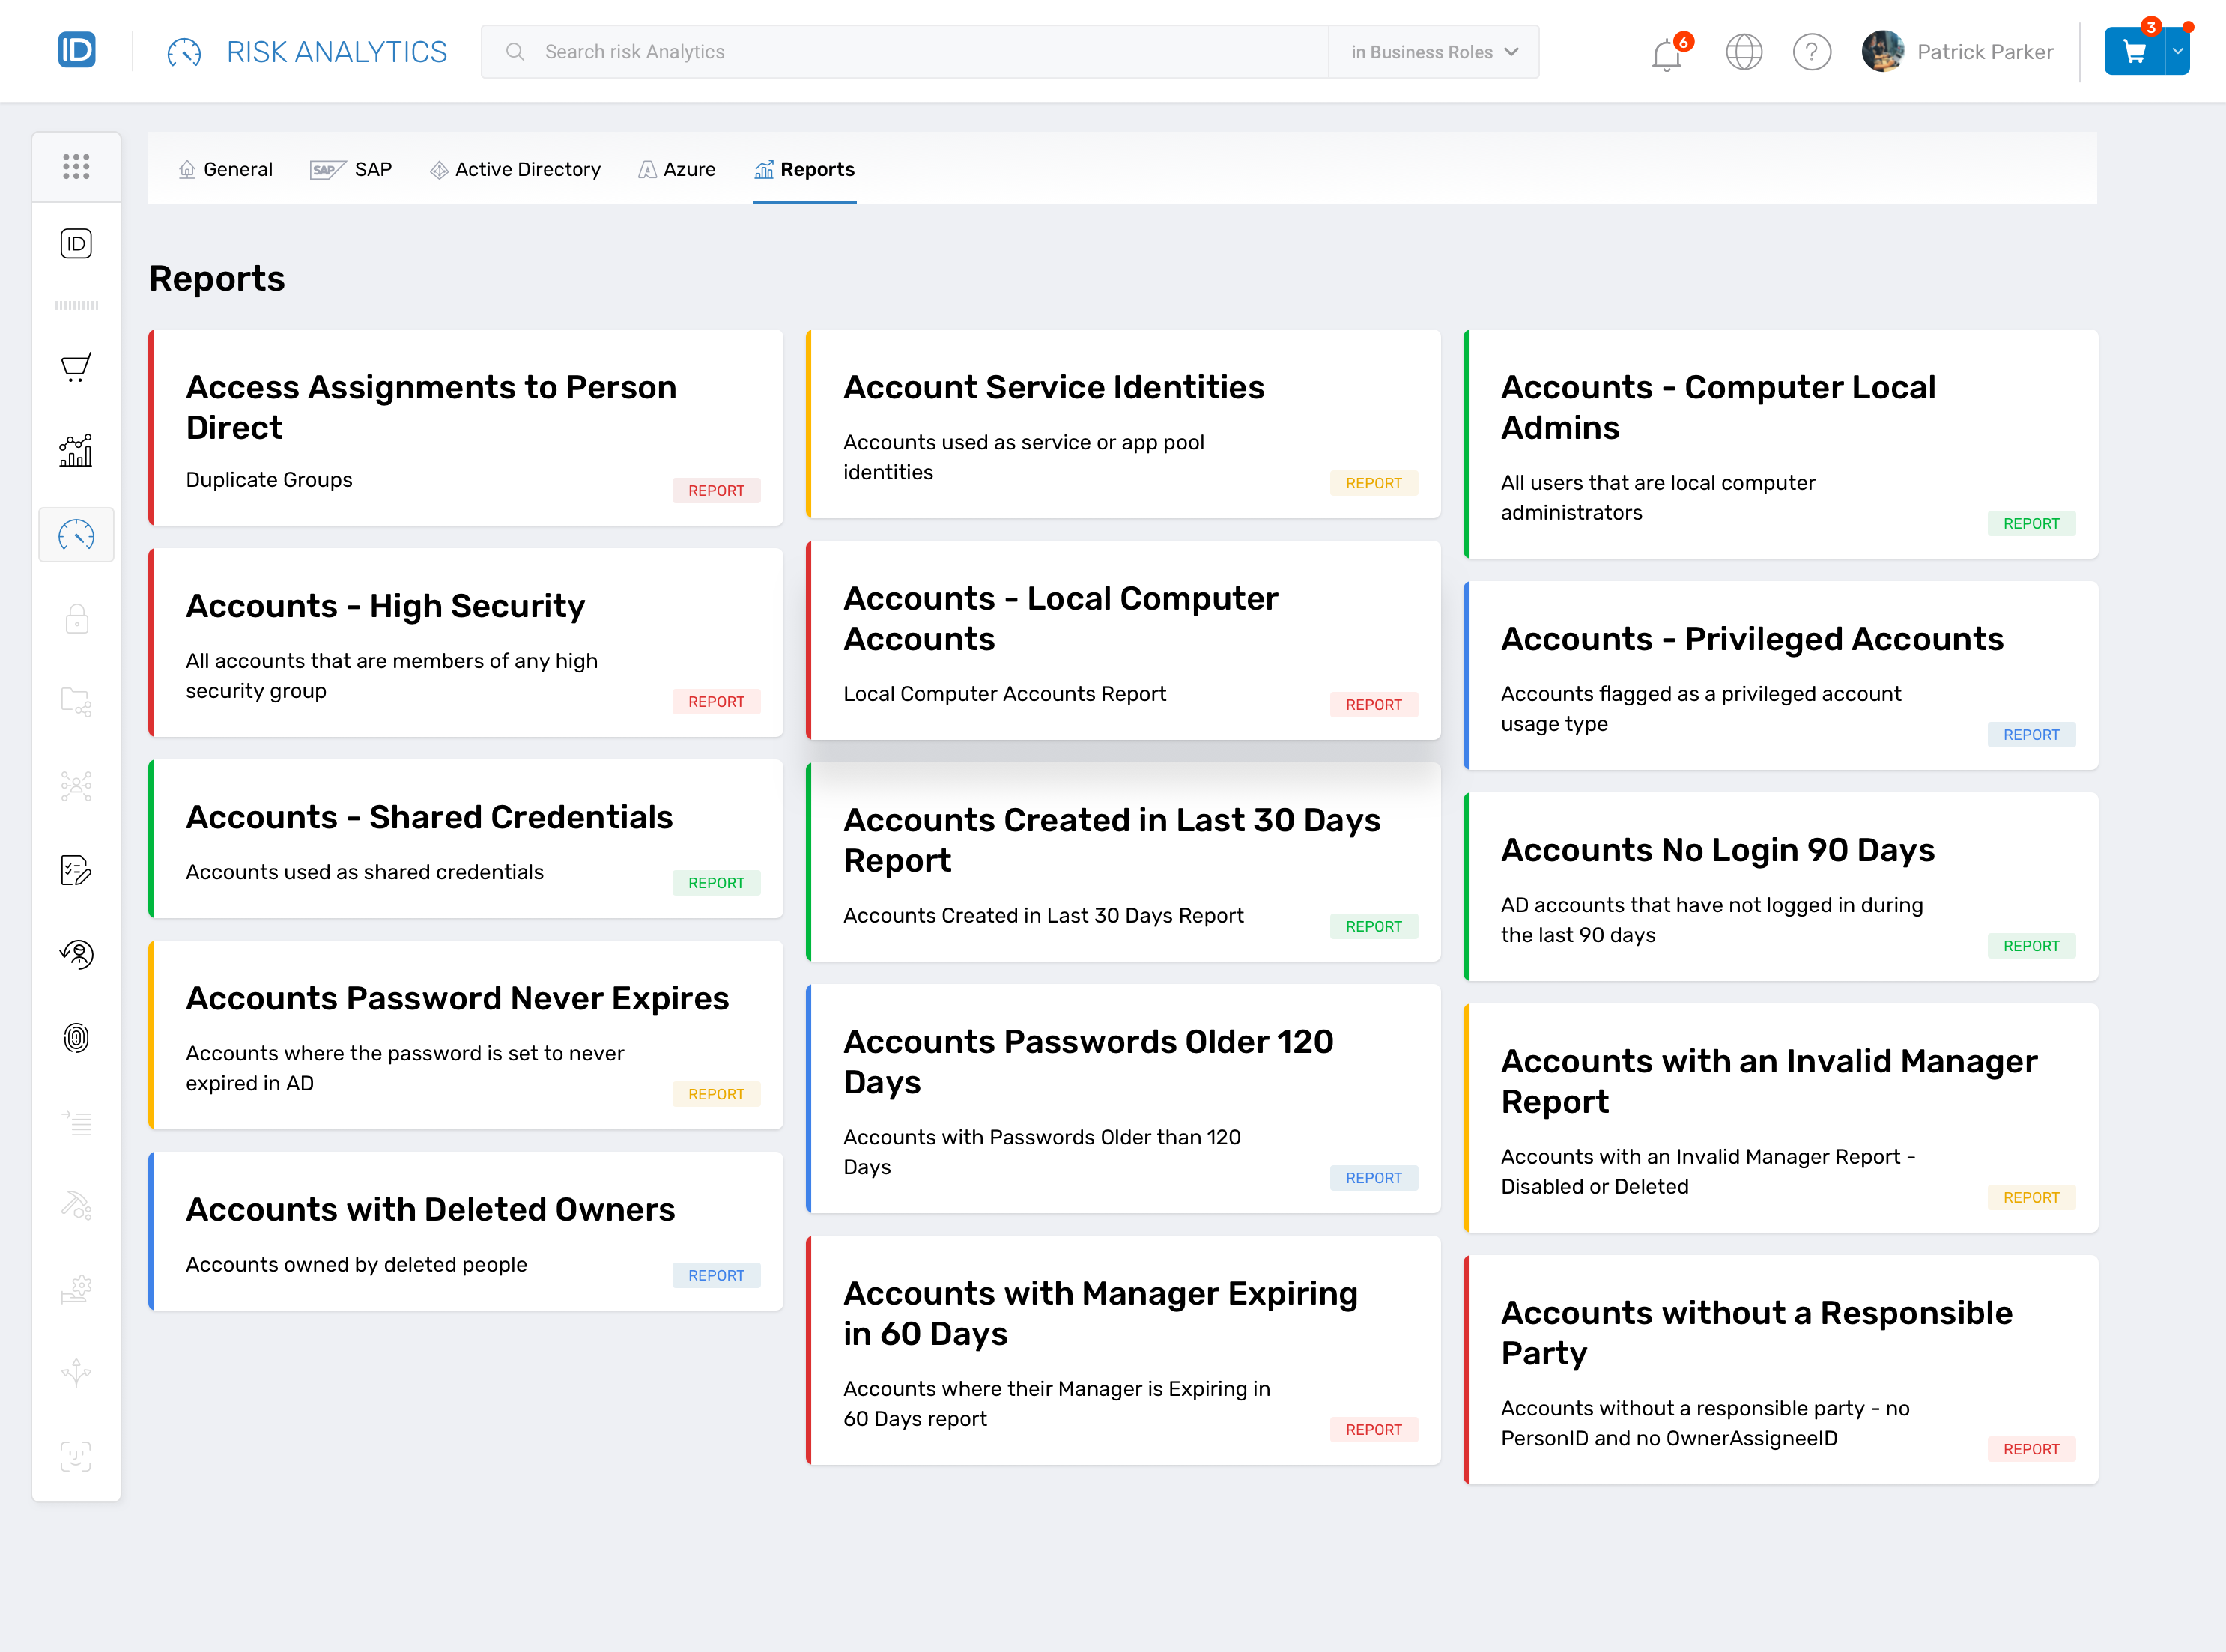Image resolution: width=2226 pixels, height=1652 pixels.
Task: Click the active Risk Analytics gauge icon
Action: click(x=76, y=535)
